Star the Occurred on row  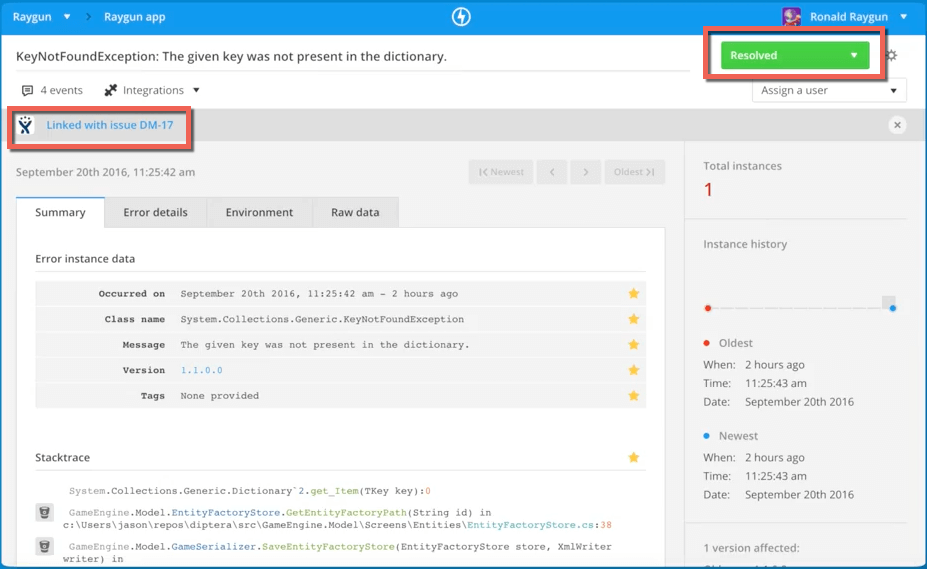[x=634, y=293]
